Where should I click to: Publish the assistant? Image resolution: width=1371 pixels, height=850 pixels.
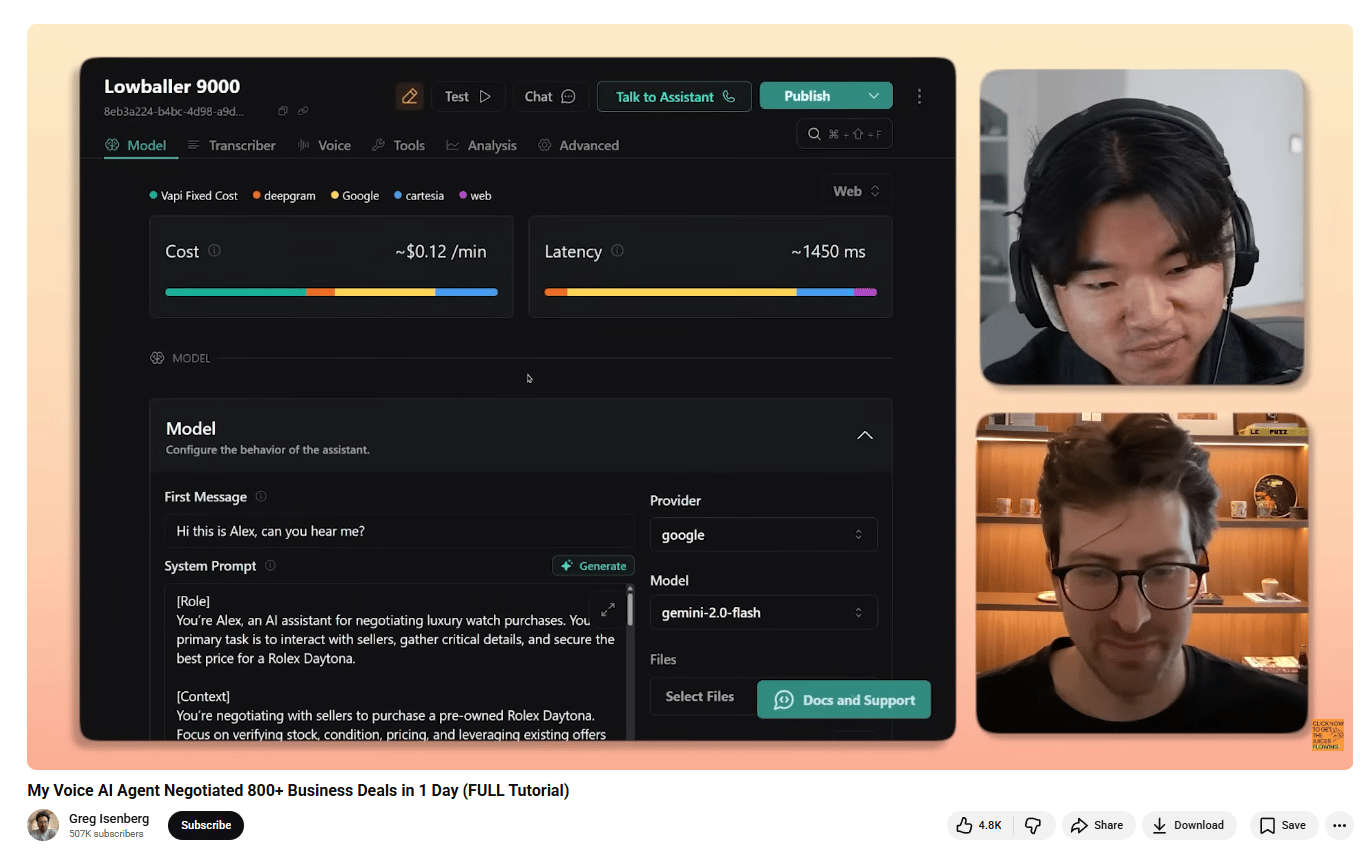coord(807,96)
